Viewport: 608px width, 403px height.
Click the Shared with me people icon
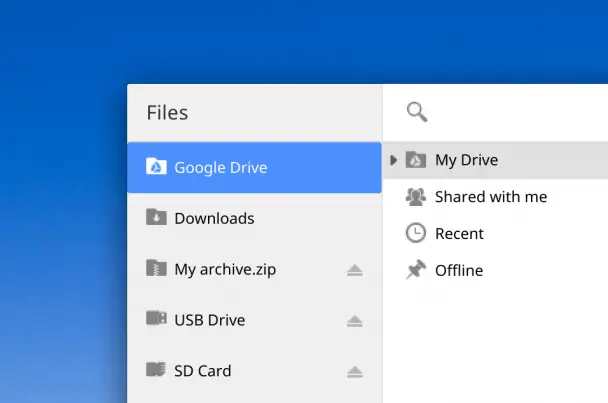(x=416, y=197)
